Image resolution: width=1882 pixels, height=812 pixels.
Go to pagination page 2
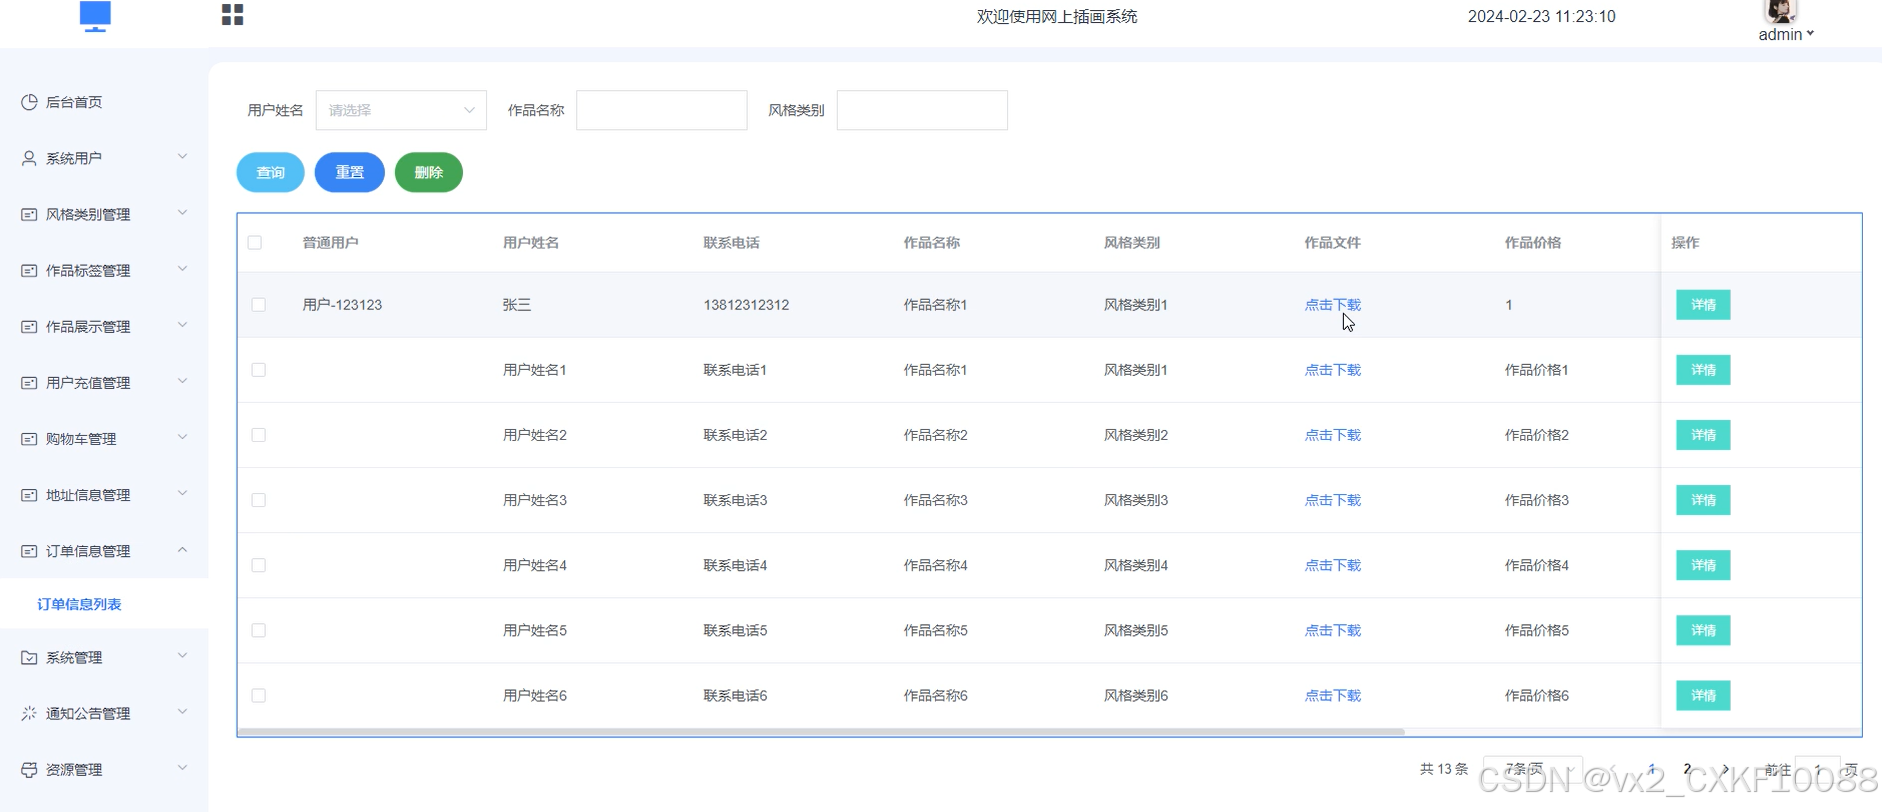(1687, 769)
